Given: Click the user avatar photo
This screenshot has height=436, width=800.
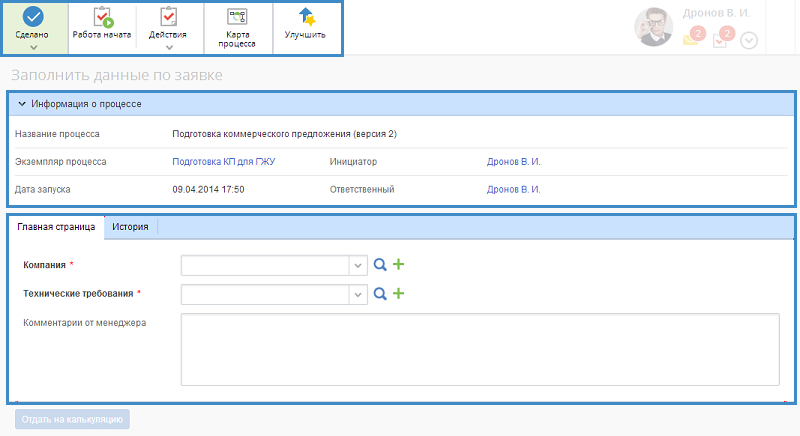Looking at the screenshot, I should coord(654,27).
